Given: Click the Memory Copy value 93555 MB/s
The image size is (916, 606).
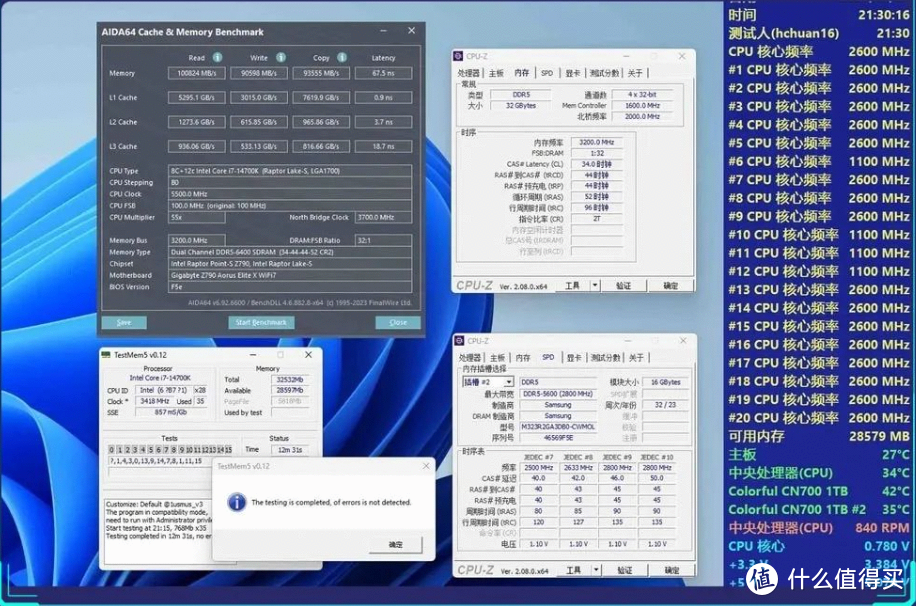Looking at the screenshot, I should click(321, 73).
